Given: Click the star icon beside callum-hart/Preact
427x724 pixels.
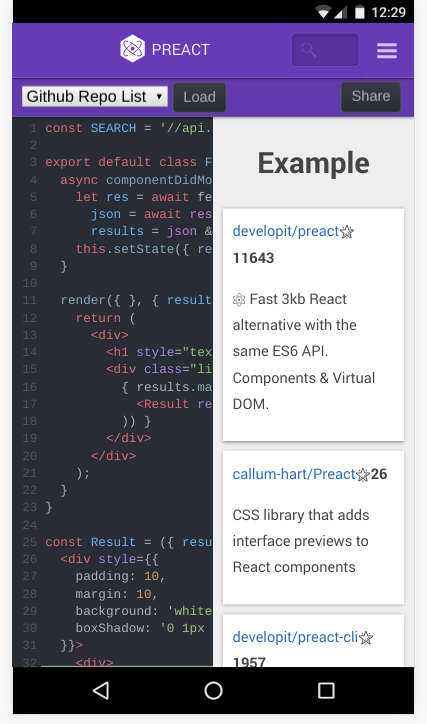Looking at the screenshot, I should click(363, 475).
